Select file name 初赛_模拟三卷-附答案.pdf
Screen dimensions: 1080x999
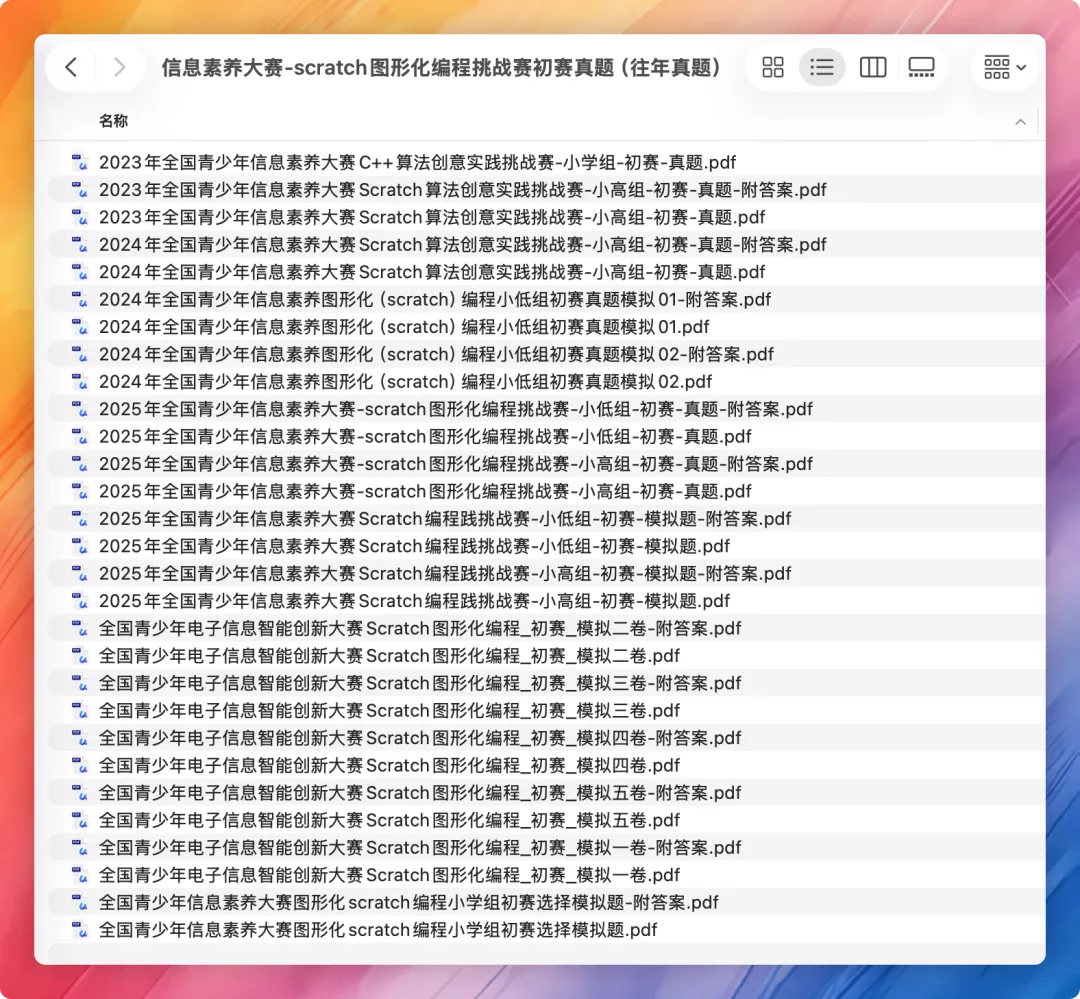420,683
